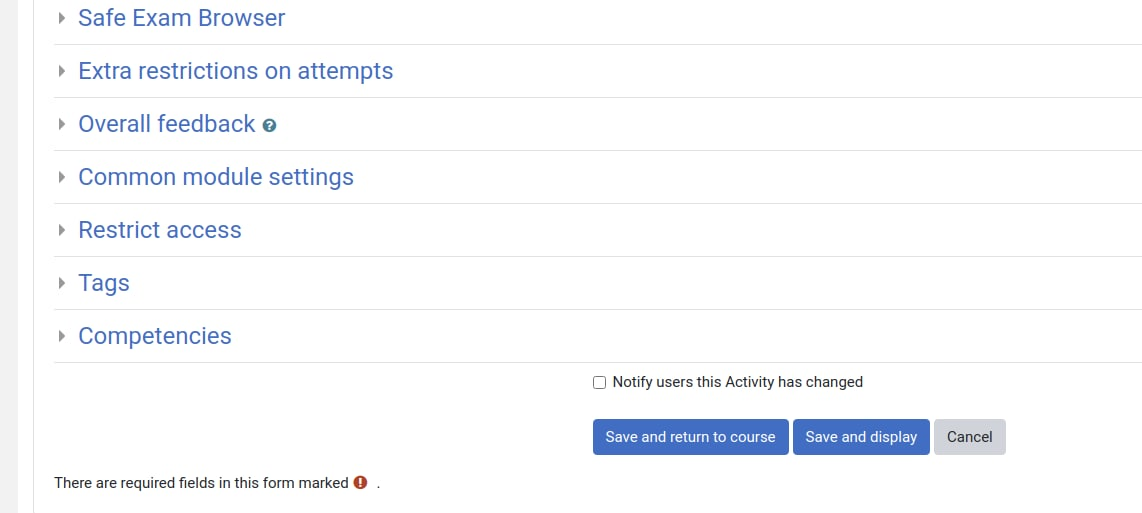1142x513 pixels.
Task: Click the Notify users this Activity has changed label
Action: [x=737, y=382]
